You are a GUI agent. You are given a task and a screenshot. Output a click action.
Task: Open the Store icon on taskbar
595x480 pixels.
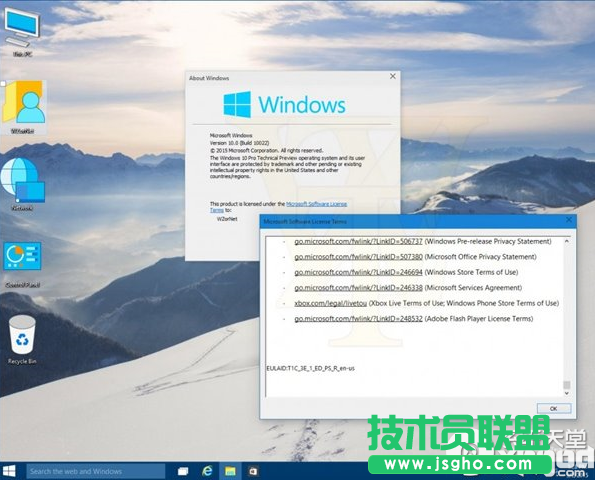(253, 471)
